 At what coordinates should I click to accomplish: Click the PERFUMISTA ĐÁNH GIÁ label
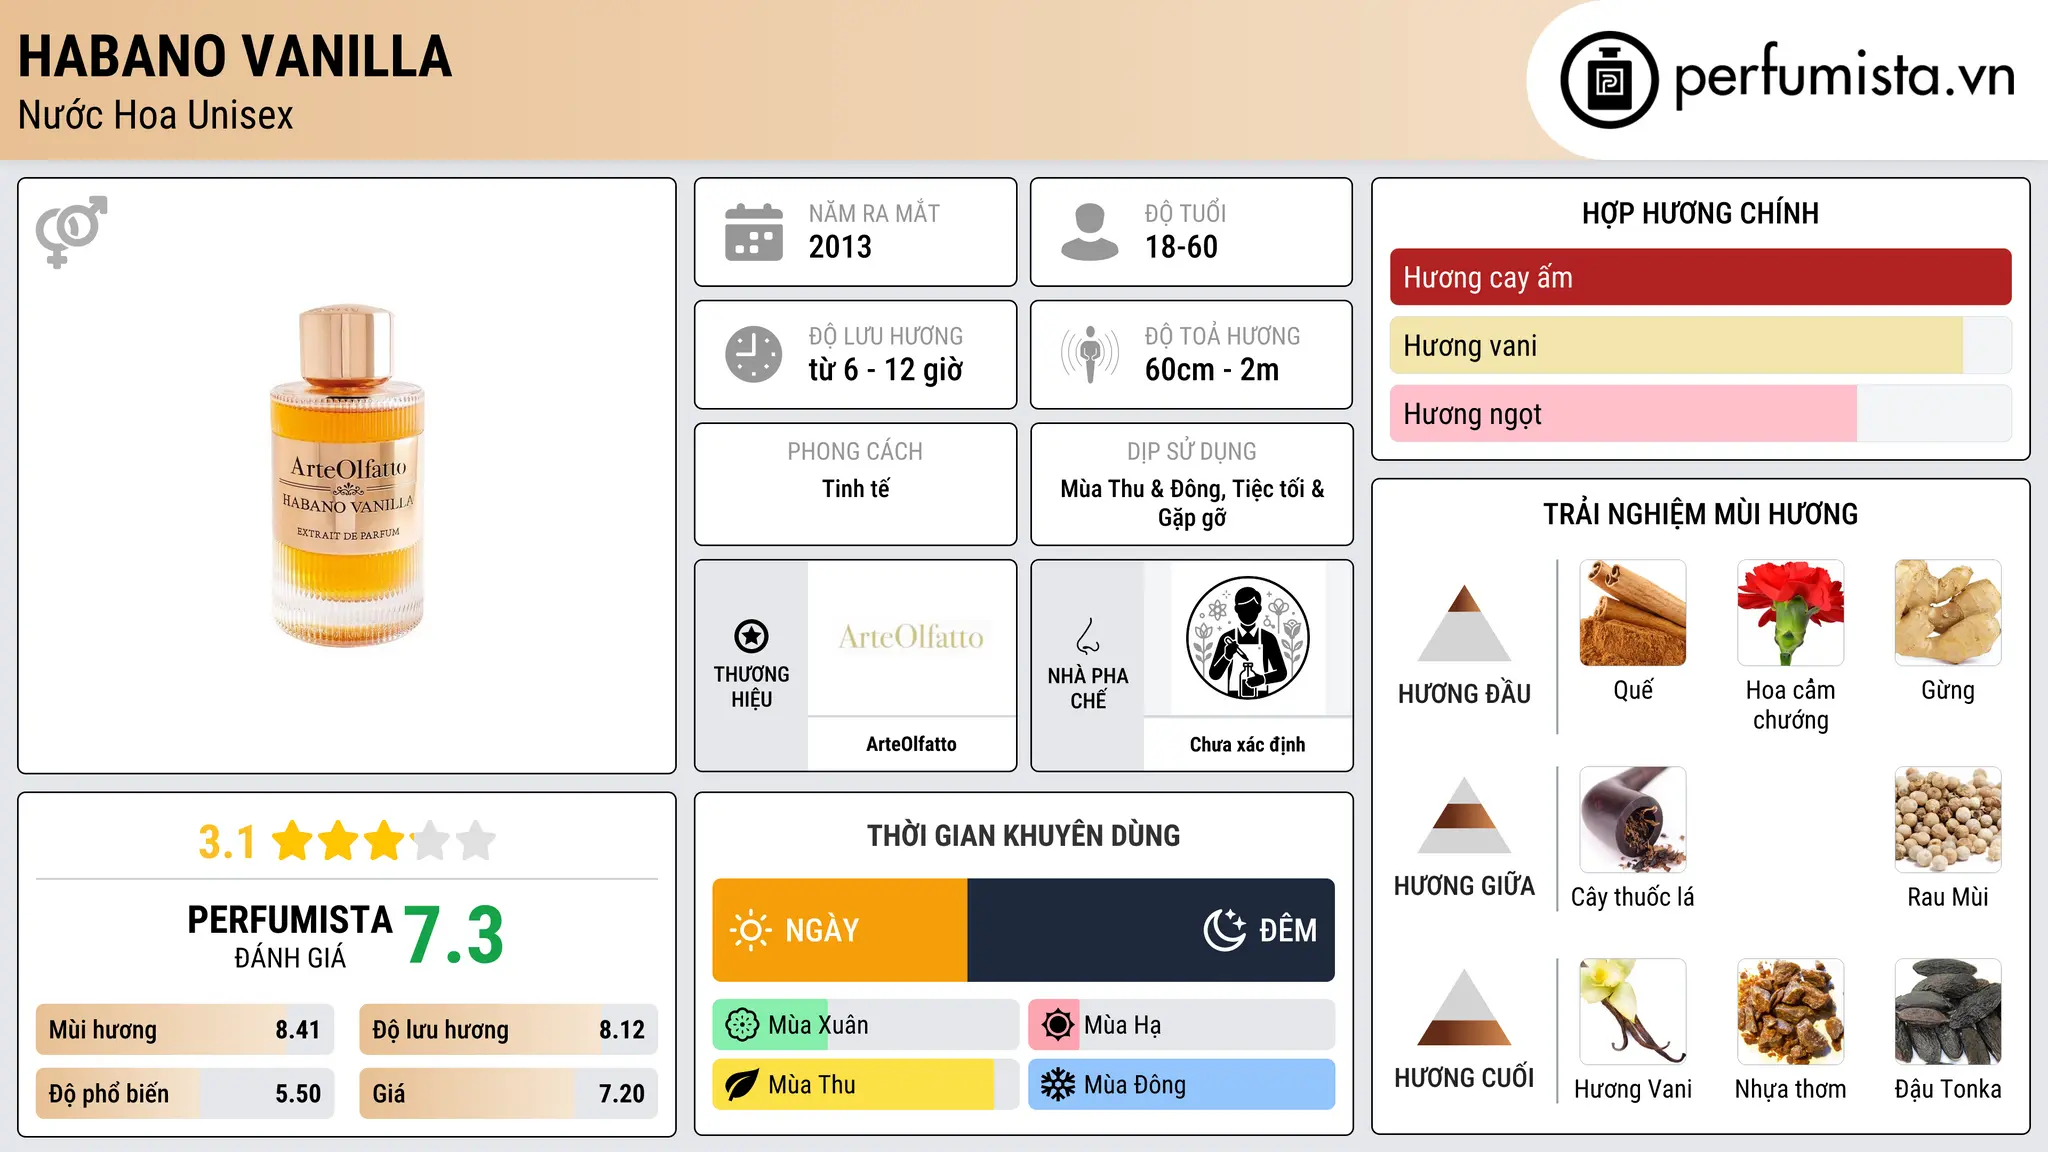pos(290,936)
